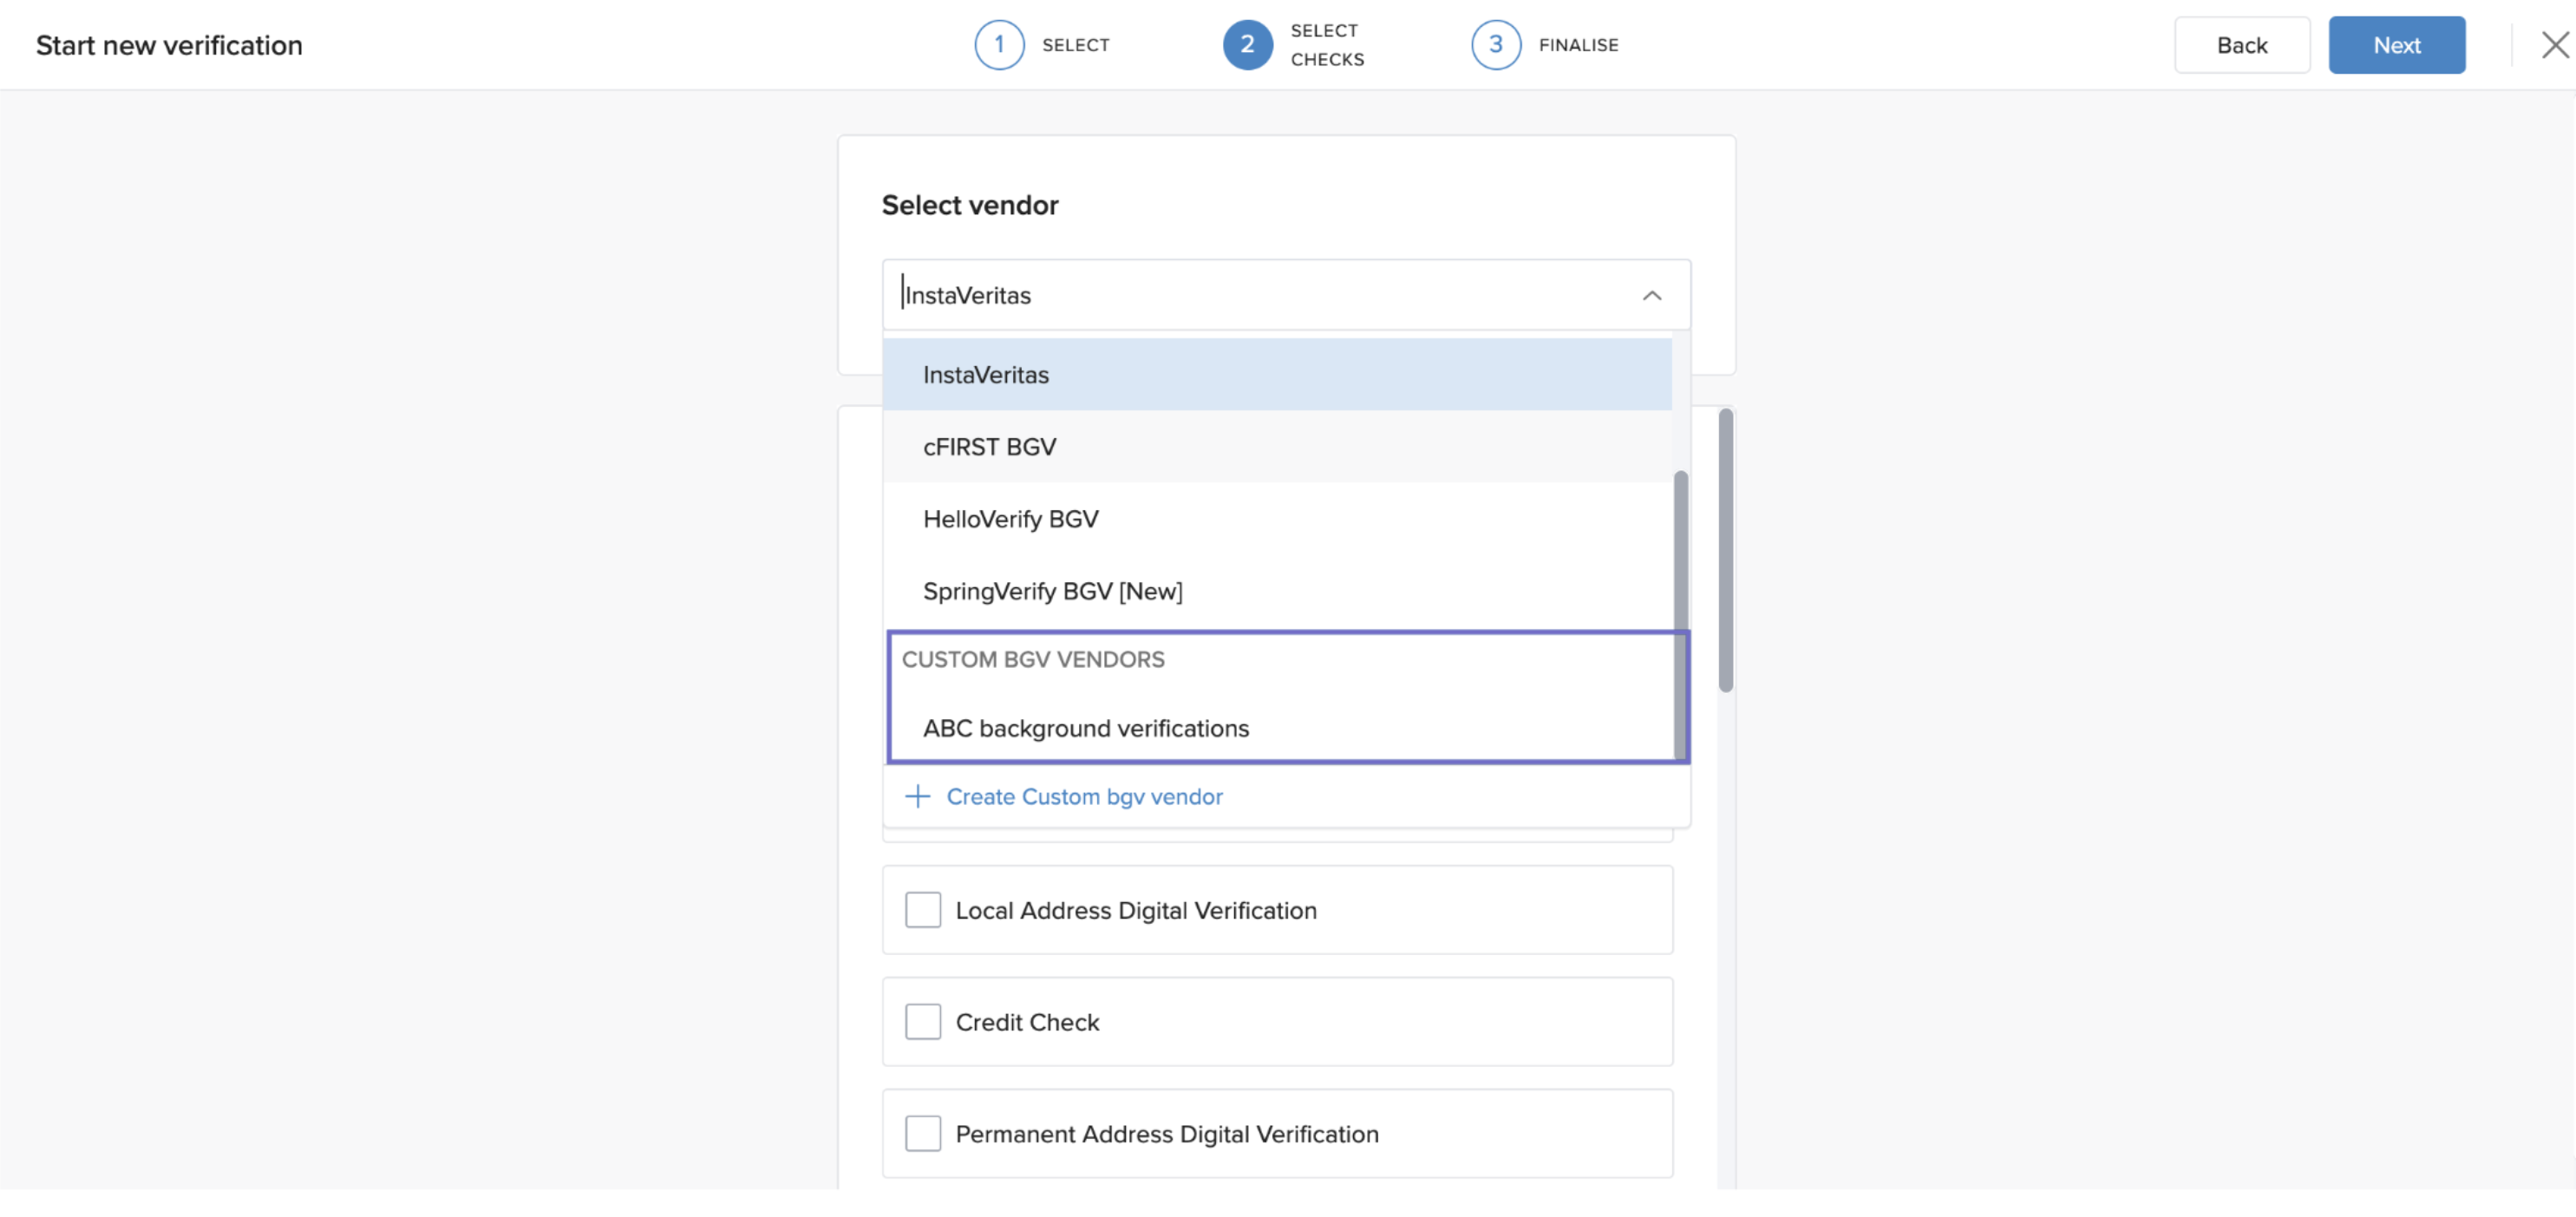Click the step 1 Select circle icon
This screenshot has width=2576, height=1217.
click(998, 45)
